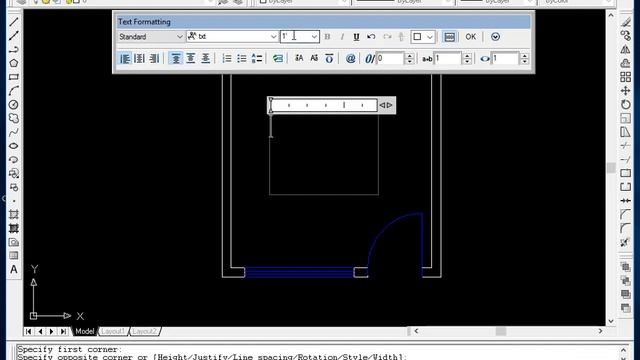
Task: Select the Revision Cloud tool
Action: [x=13, y=118]
